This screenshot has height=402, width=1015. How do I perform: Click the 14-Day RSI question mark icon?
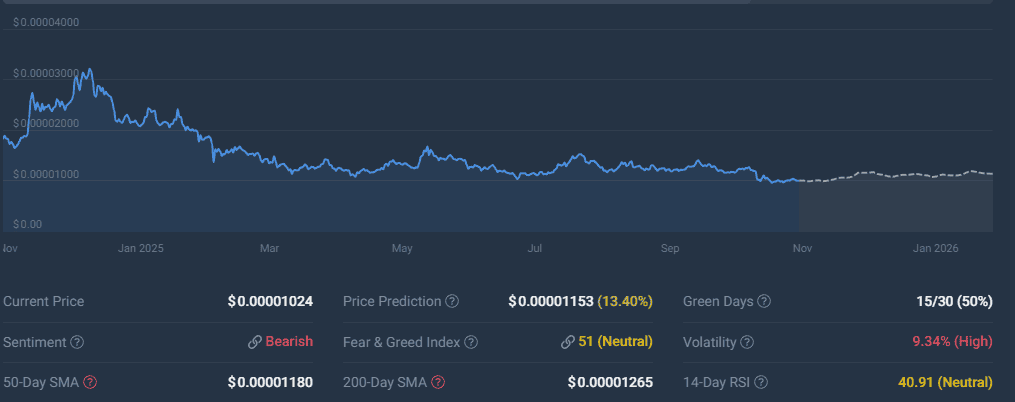761,382
